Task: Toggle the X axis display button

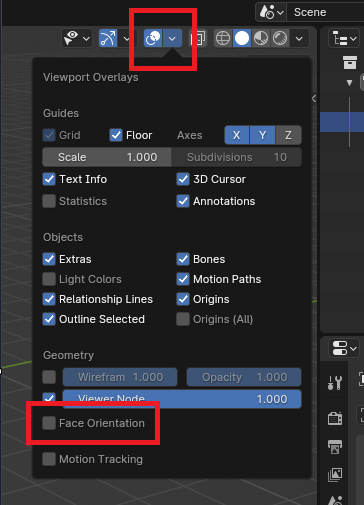Action: coord(237,135)
